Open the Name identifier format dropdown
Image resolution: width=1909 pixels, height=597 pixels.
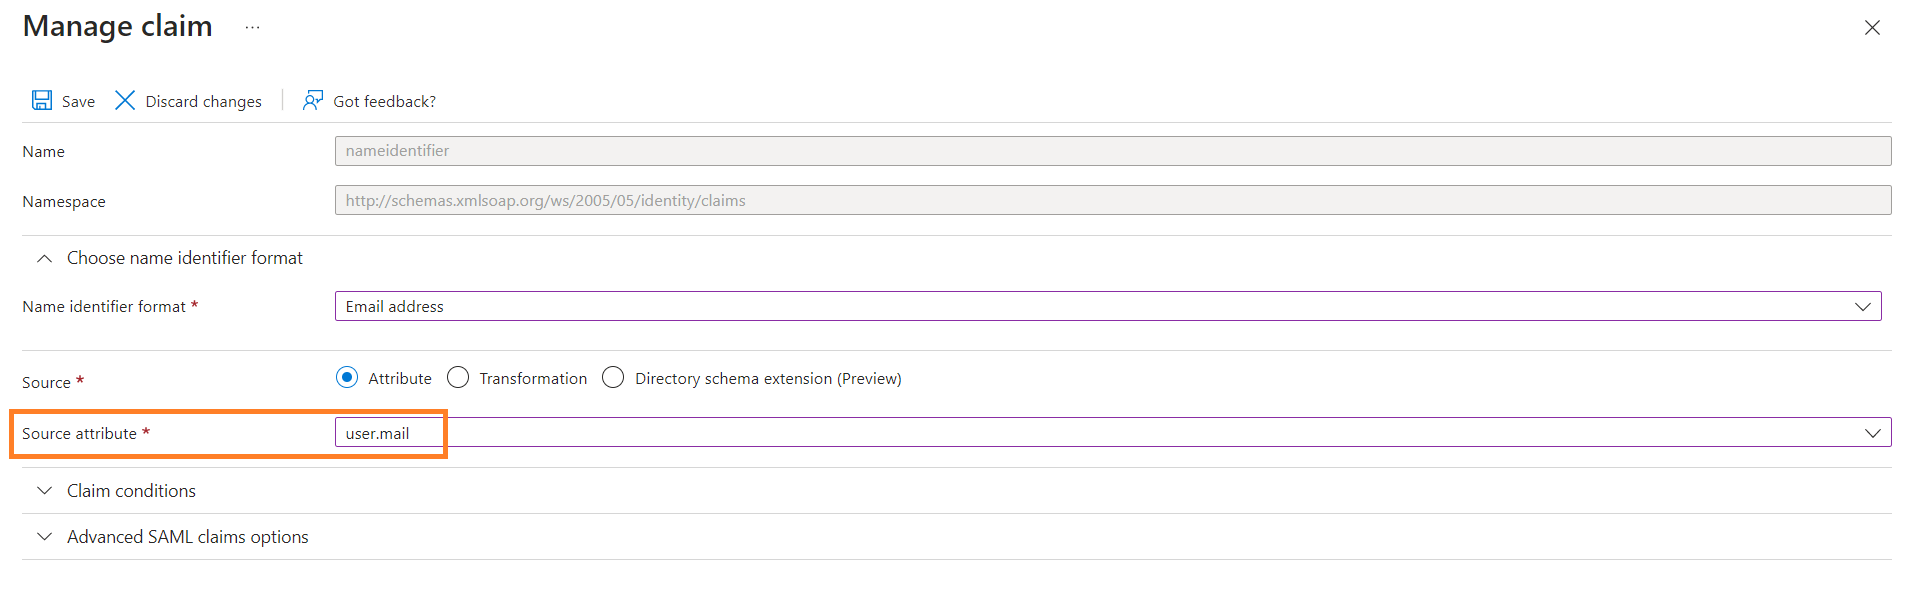click(1108, 306)
